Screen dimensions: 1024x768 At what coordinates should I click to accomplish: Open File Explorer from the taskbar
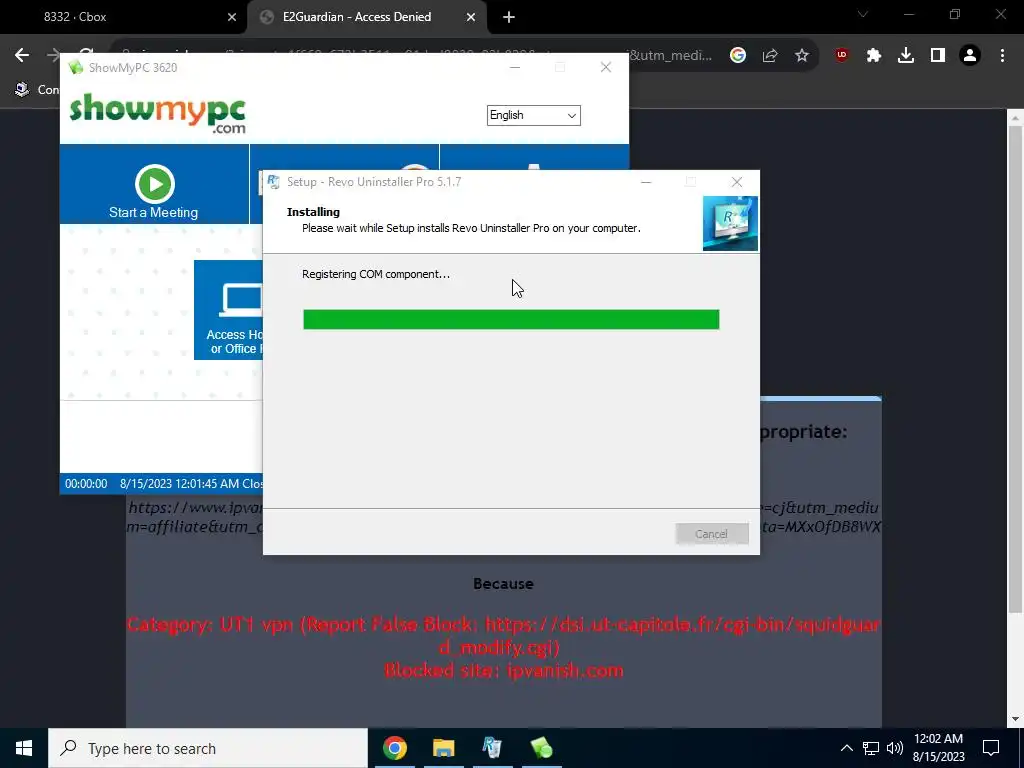click(443, 748)
